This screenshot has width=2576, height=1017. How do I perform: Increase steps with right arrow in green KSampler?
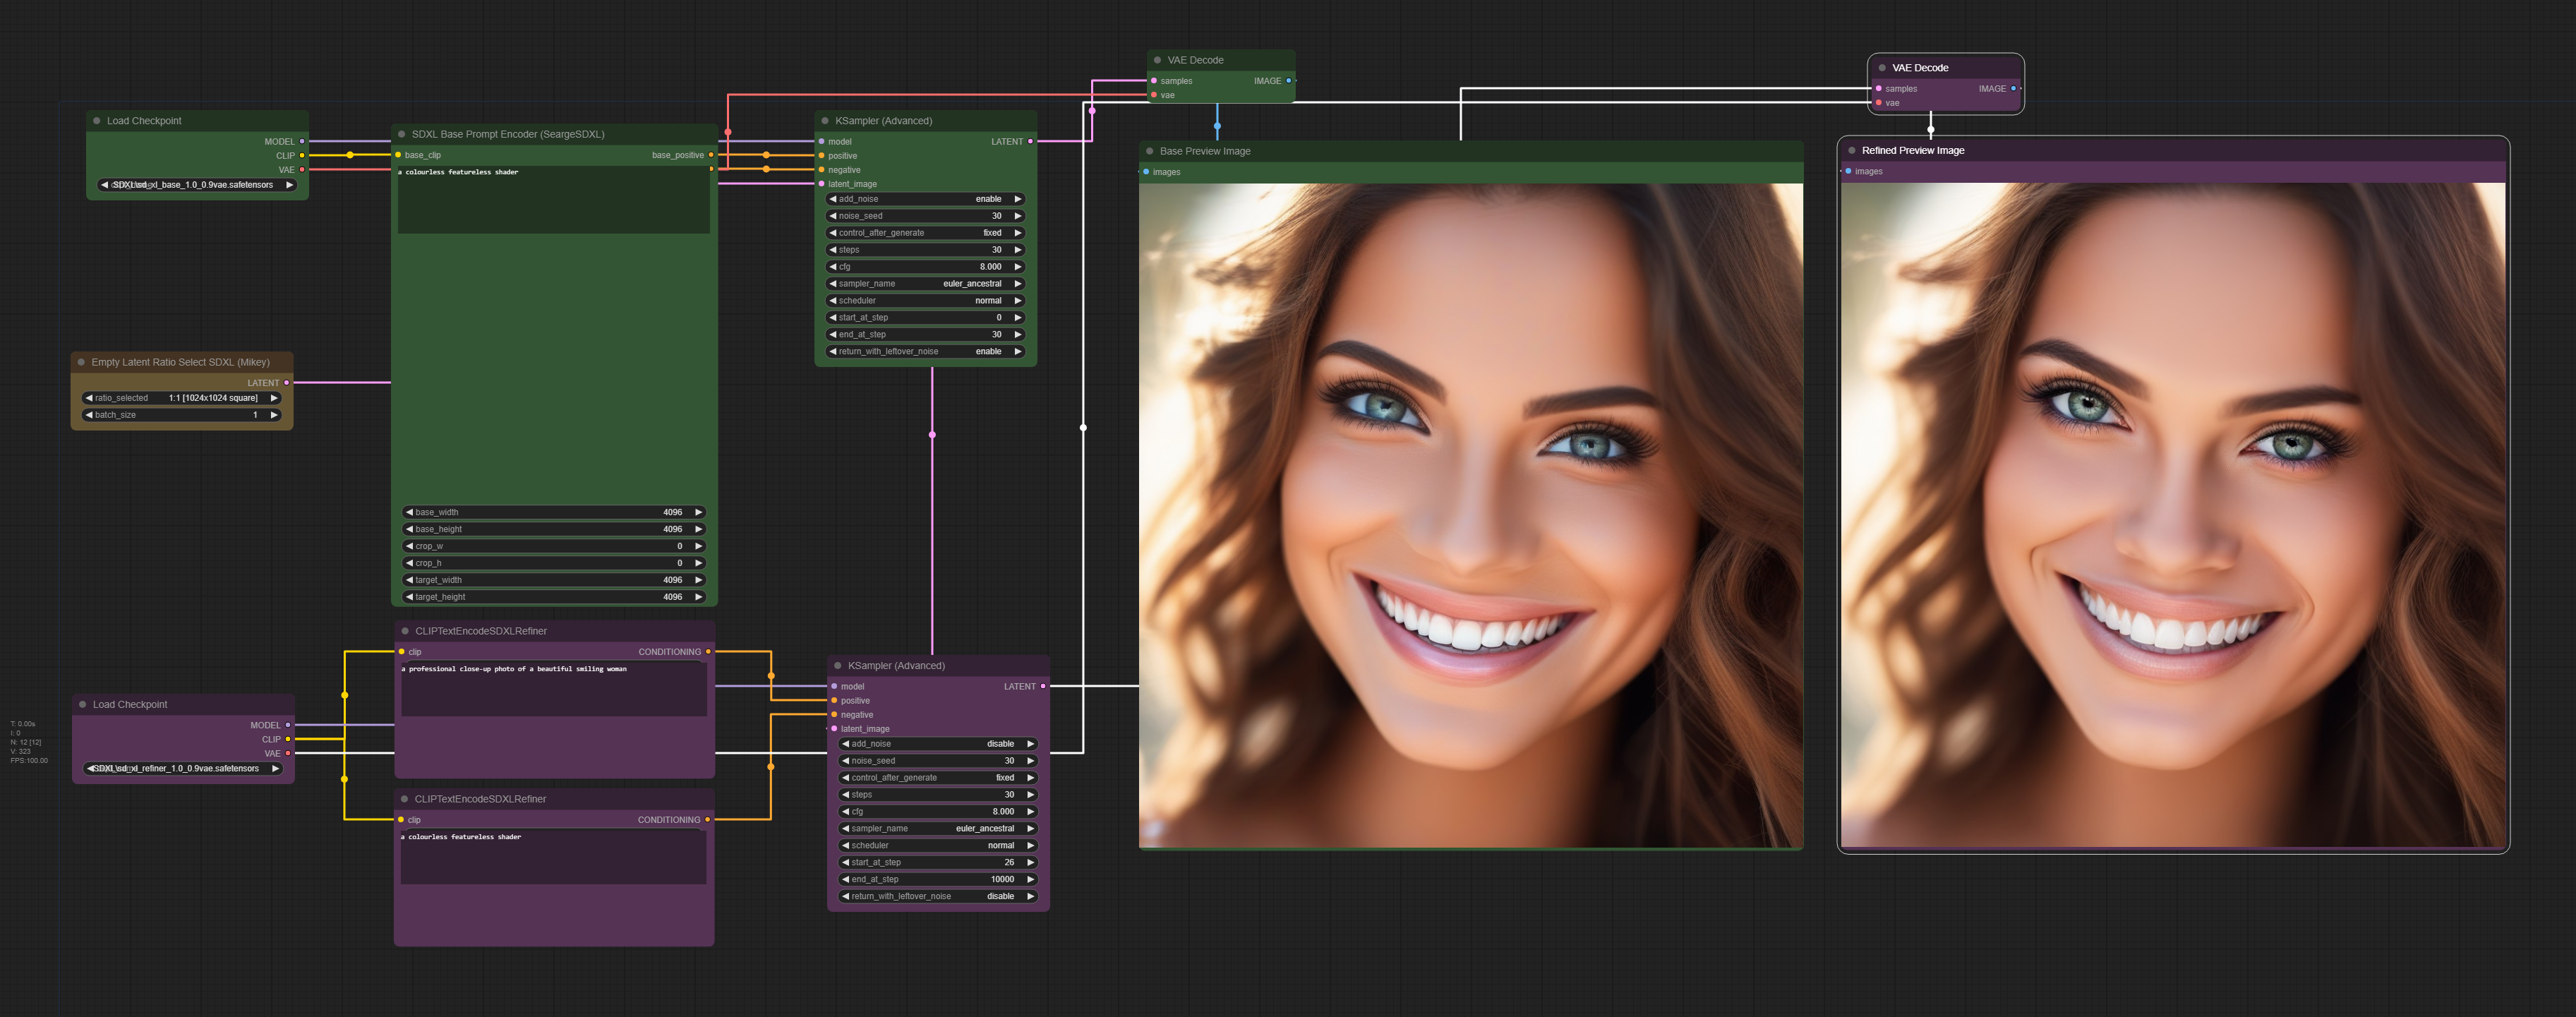point(1018,250)
